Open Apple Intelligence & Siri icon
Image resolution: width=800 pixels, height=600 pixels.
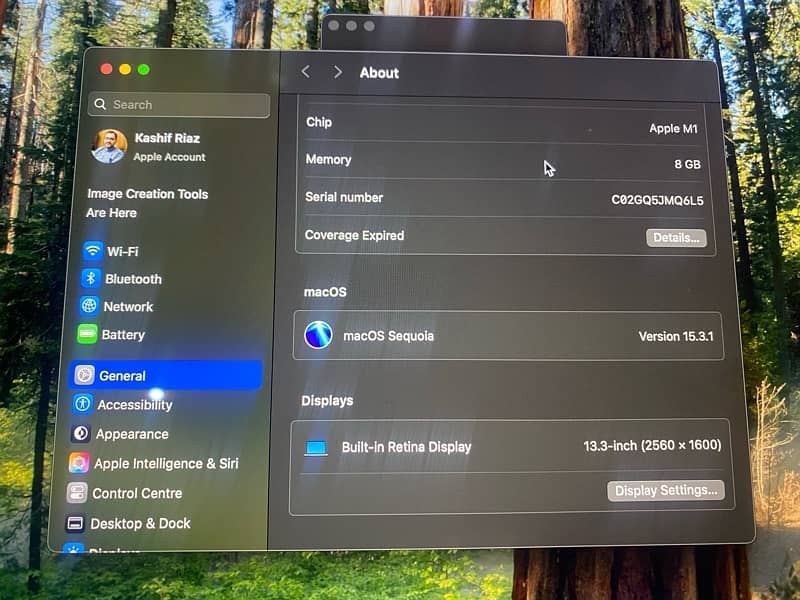(x=79, y=463)
